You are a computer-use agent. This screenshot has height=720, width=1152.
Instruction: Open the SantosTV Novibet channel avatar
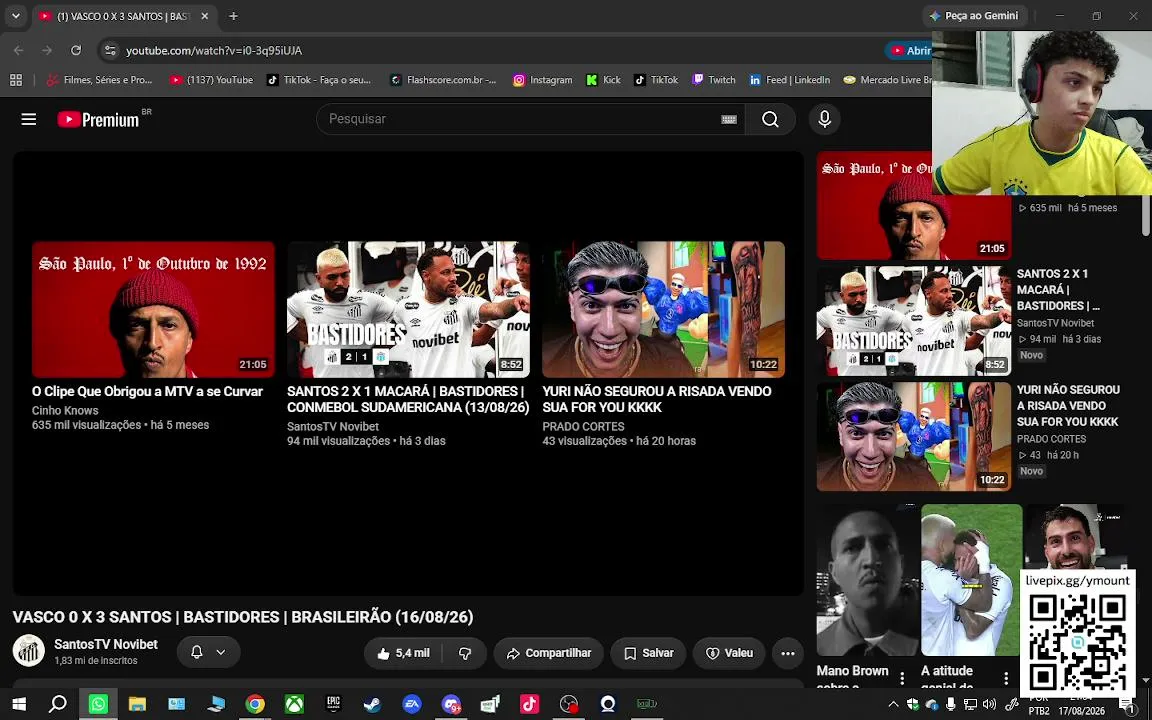[29, 651]
